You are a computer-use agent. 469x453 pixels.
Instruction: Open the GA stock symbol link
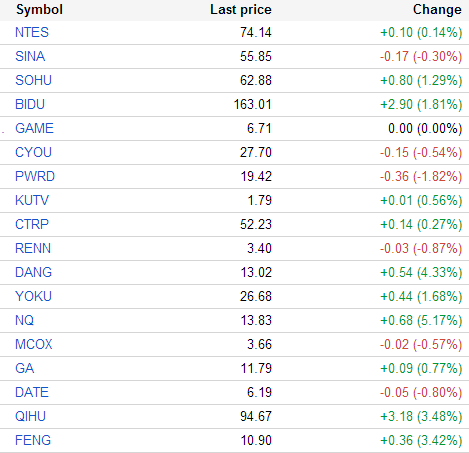click(x=24, y=368)
